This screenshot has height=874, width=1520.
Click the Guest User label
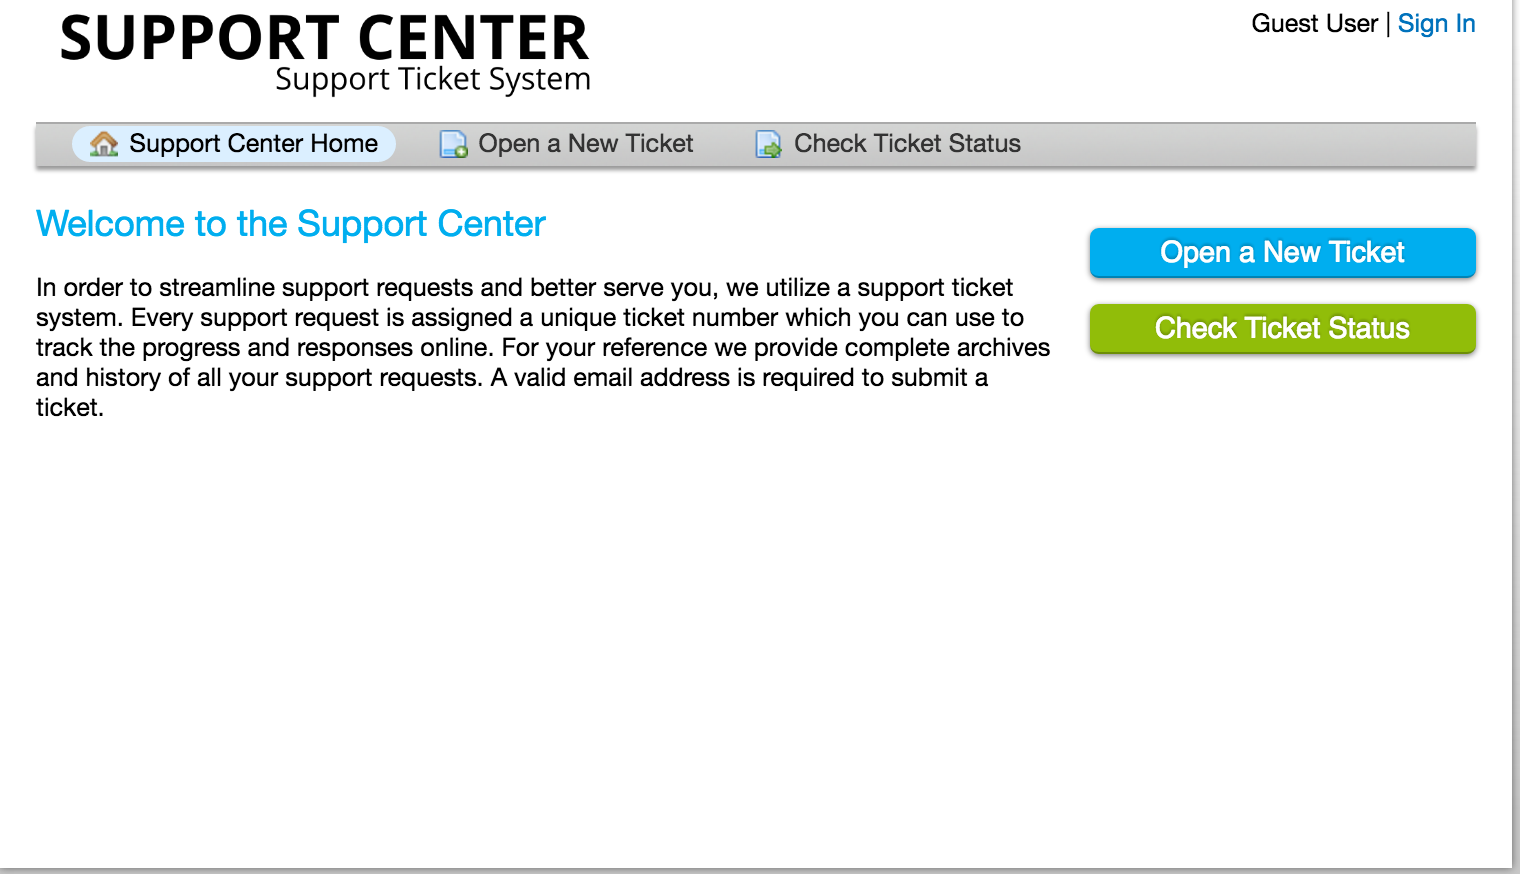click(1315, 23)
